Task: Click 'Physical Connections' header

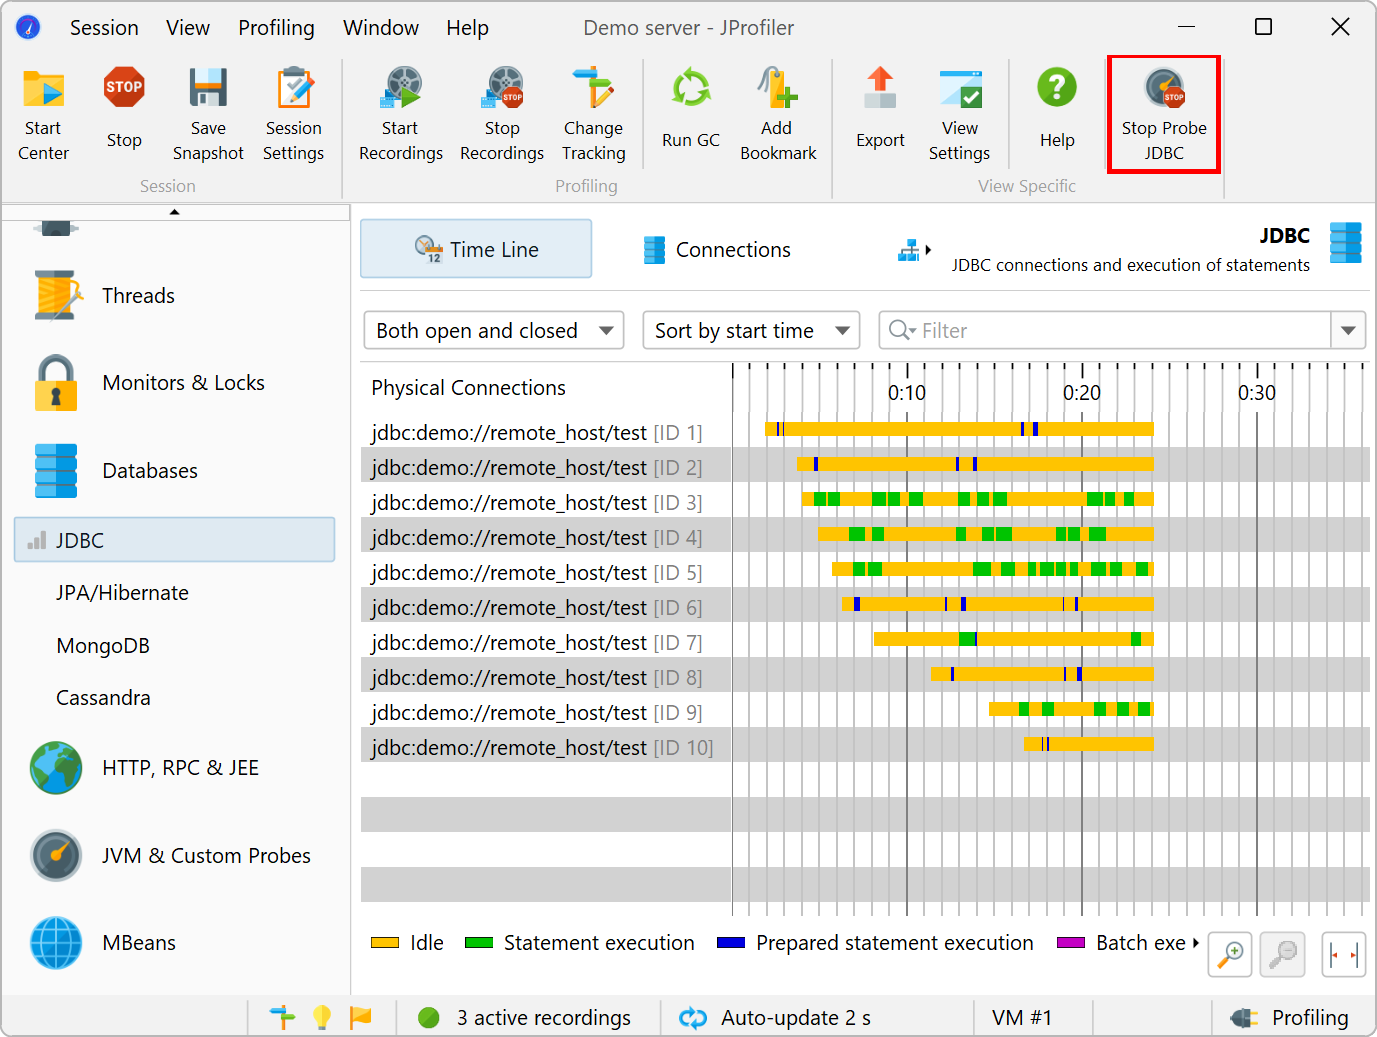Action: [468, 388]
